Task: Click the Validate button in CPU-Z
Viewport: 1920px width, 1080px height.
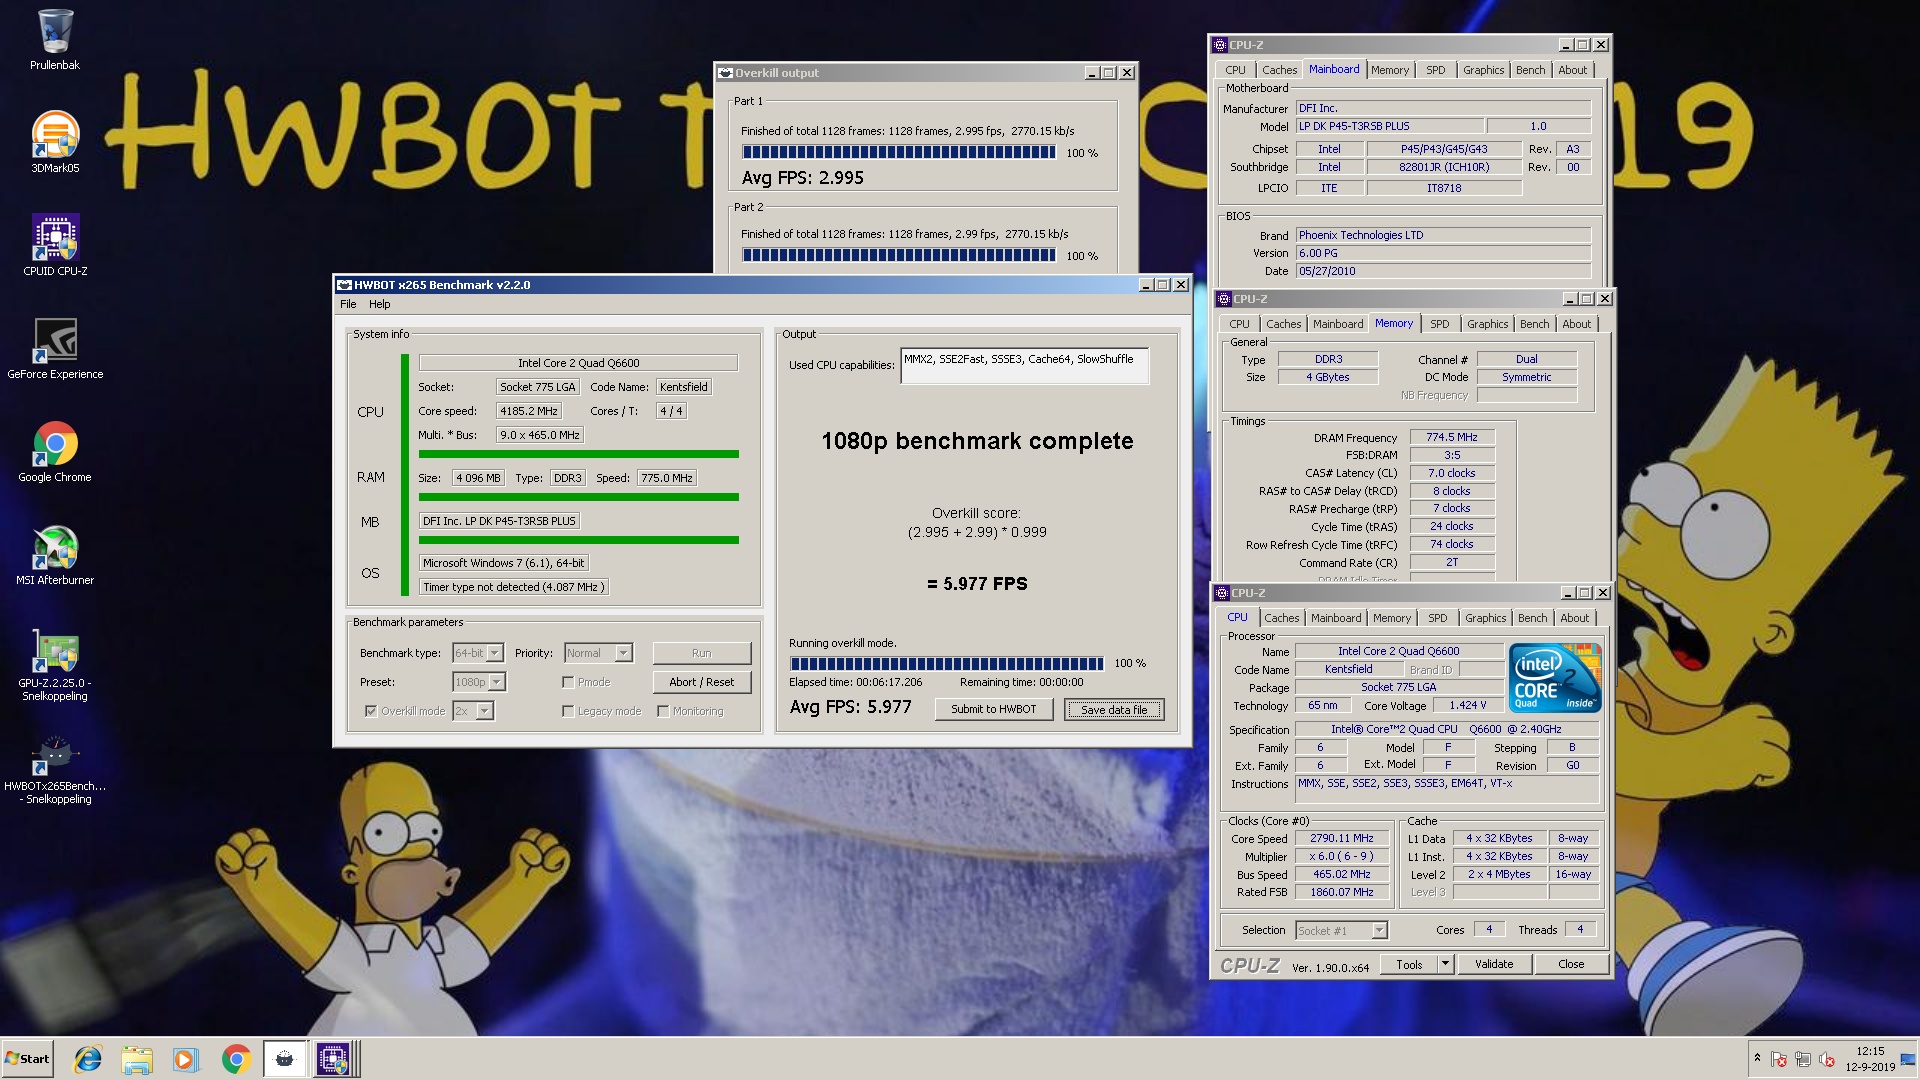Action: coord(1493,964)
